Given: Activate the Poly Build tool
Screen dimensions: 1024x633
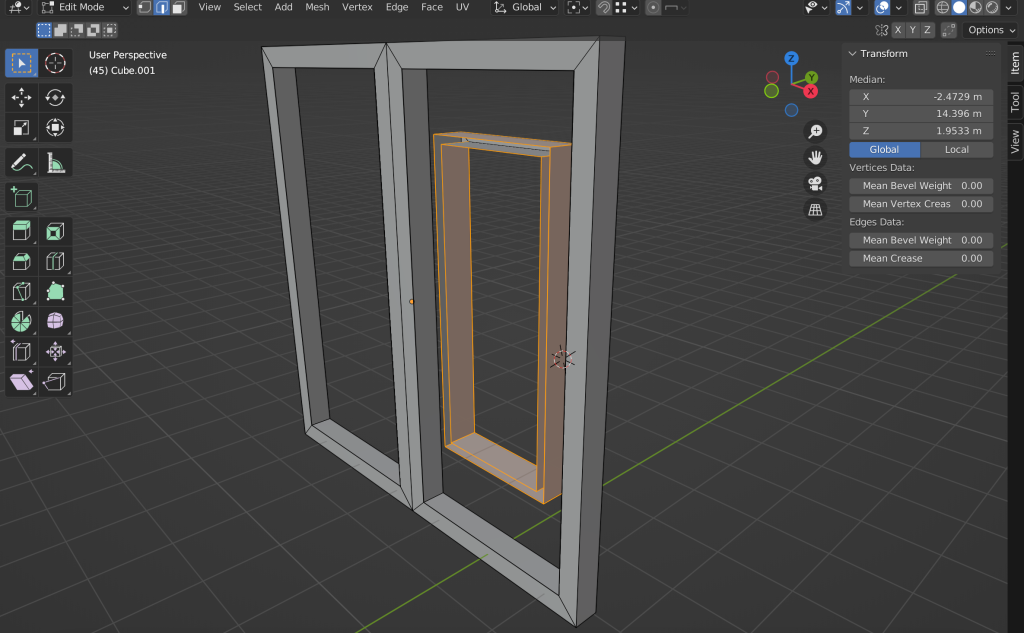Looking at the screenshot, I should 55,291.
